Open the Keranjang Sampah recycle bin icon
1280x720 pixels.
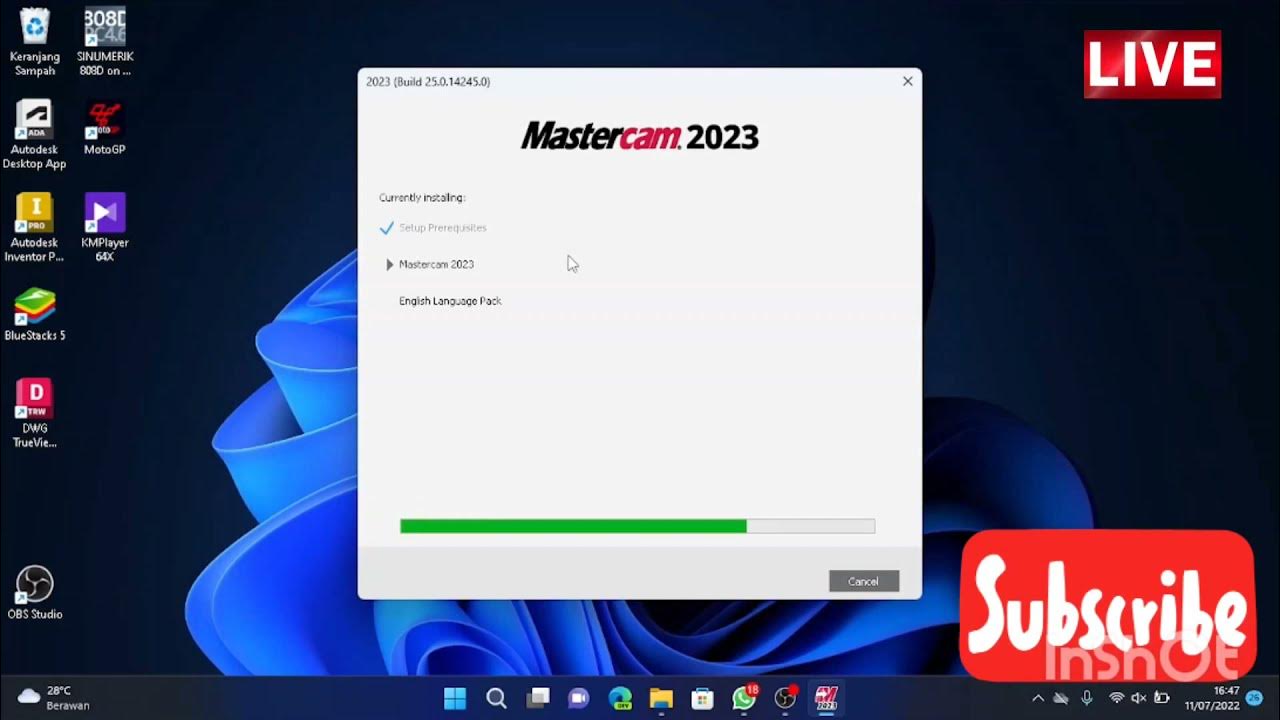35,42
